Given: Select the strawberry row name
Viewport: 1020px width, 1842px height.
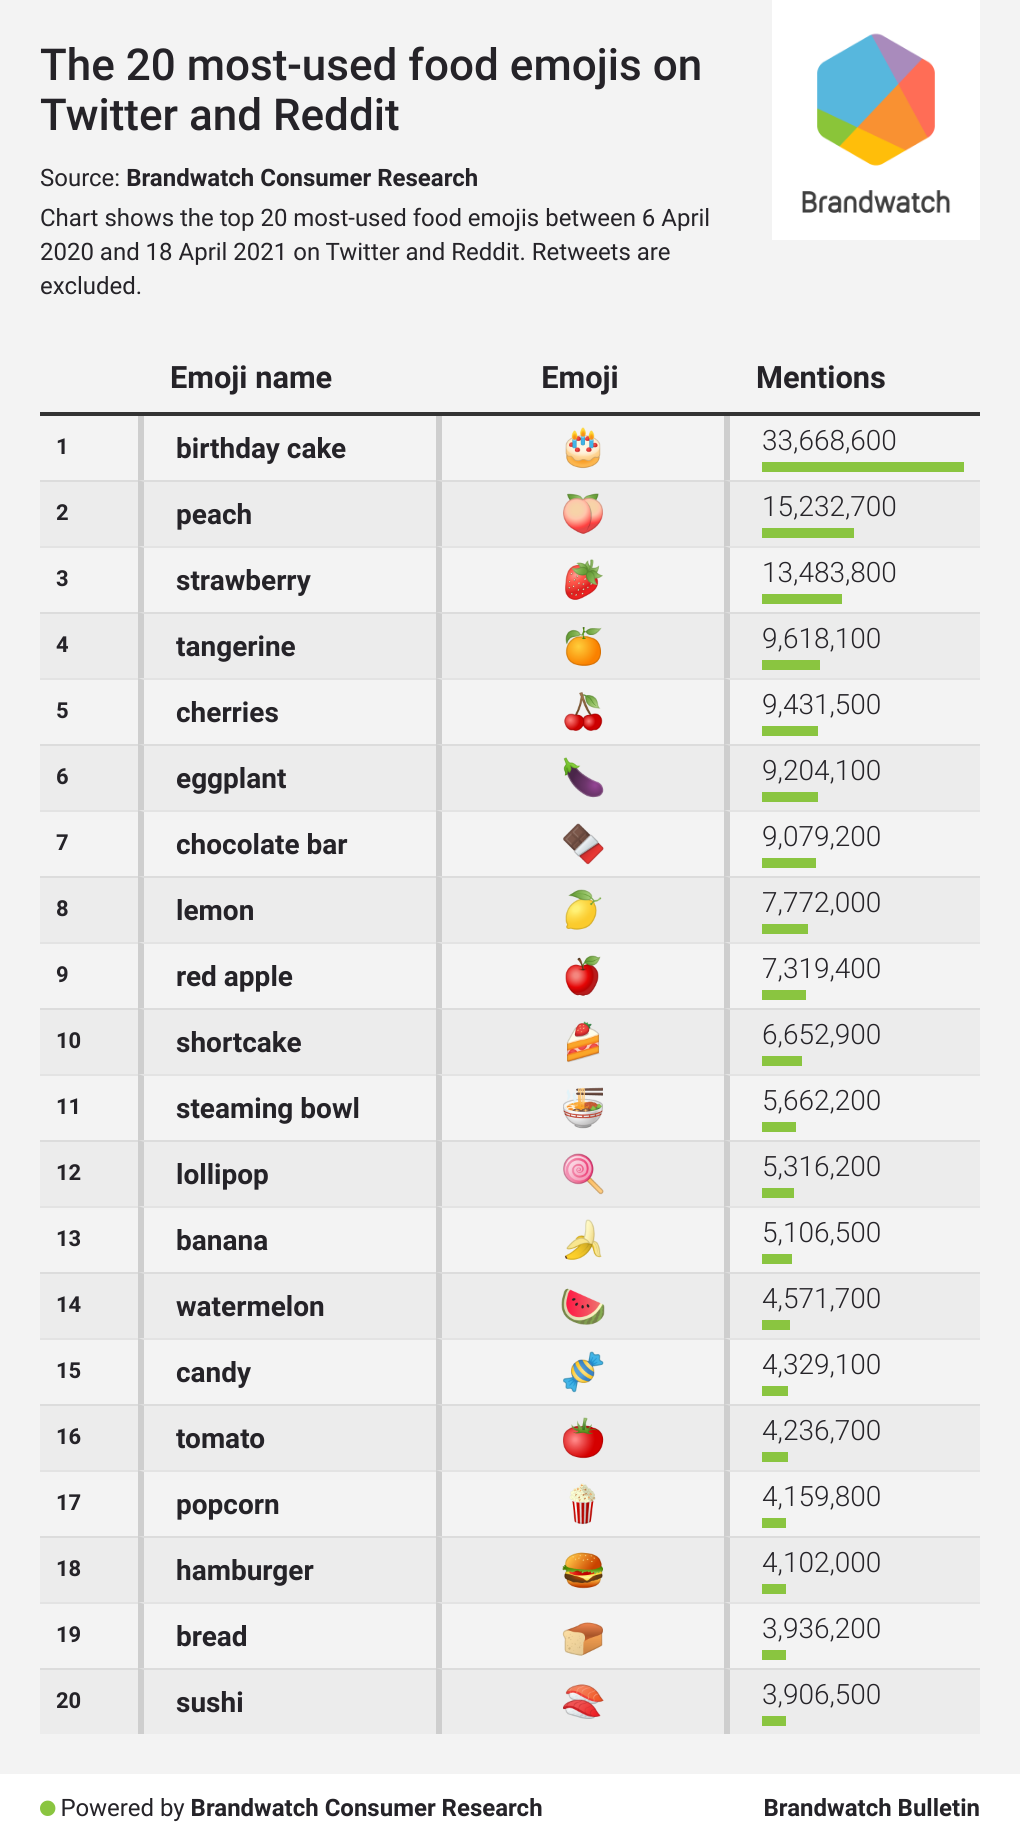Looking at the screenshot, I should click(243, 580).
